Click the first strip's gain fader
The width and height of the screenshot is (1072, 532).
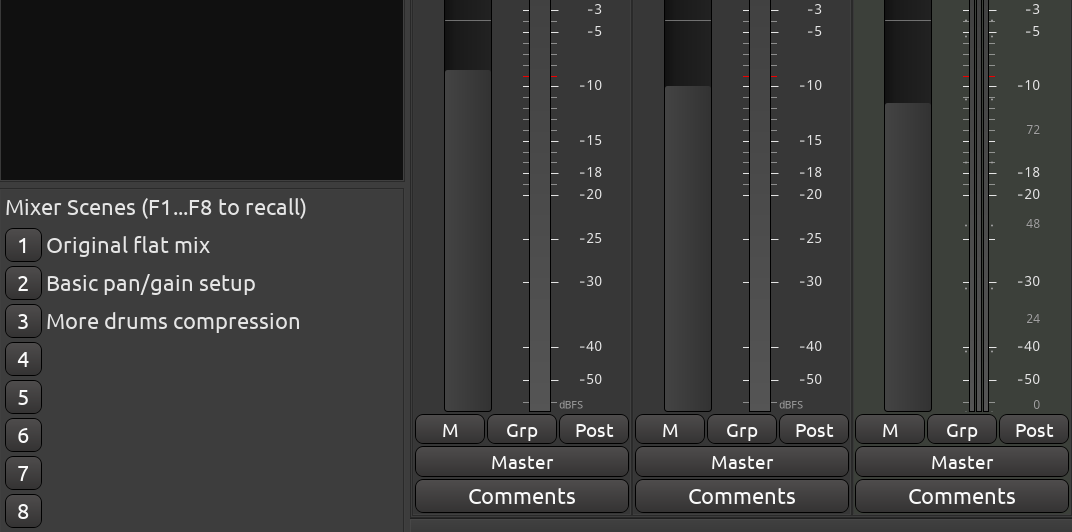click(x=468, y=205)
